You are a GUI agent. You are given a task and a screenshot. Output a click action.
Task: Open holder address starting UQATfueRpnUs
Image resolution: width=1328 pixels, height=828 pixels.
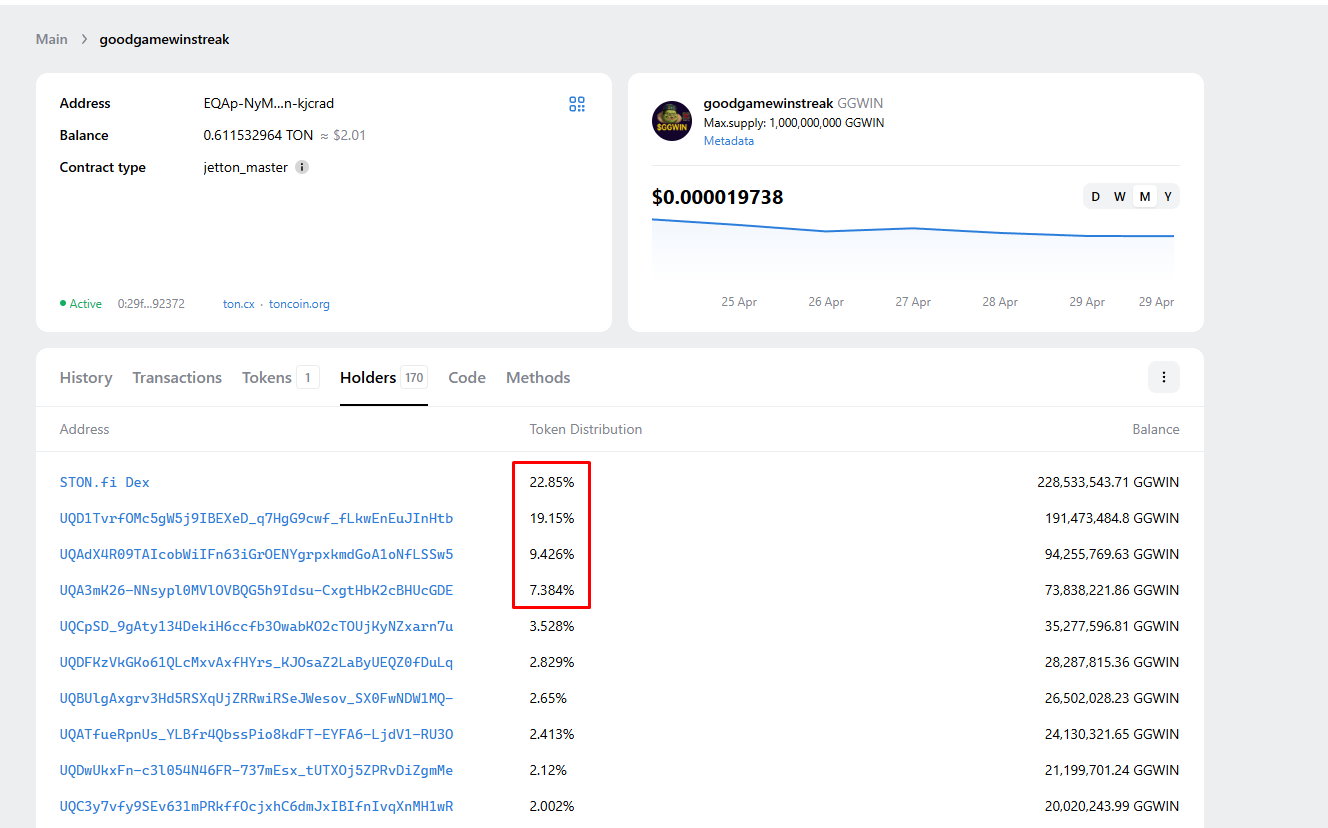click(257, 734)
